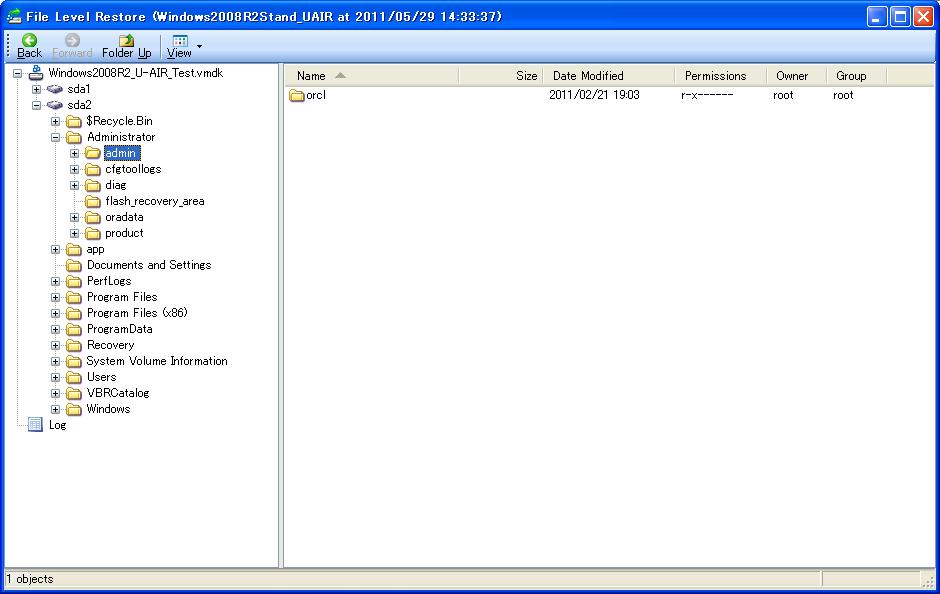Viewport: 940px width, 594px height.
Task: Click the Program Files folder icon
Action: coord(74,297)
